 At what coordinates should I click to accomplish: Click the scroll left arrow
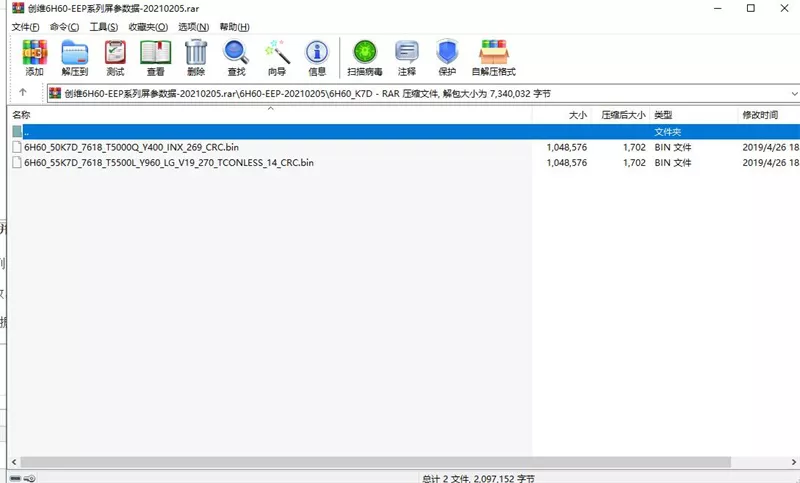pyautogui.click(x=14, y=462)
